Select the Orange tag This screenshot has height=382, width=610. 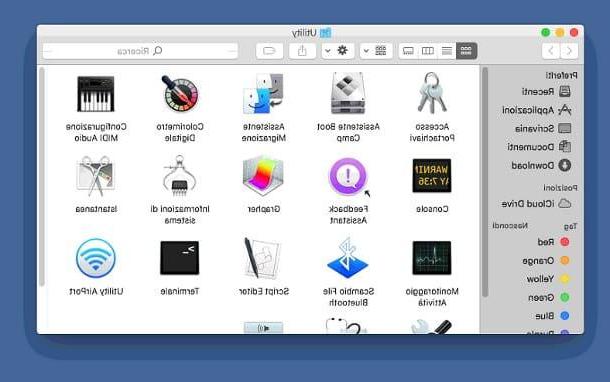[546, 261]
